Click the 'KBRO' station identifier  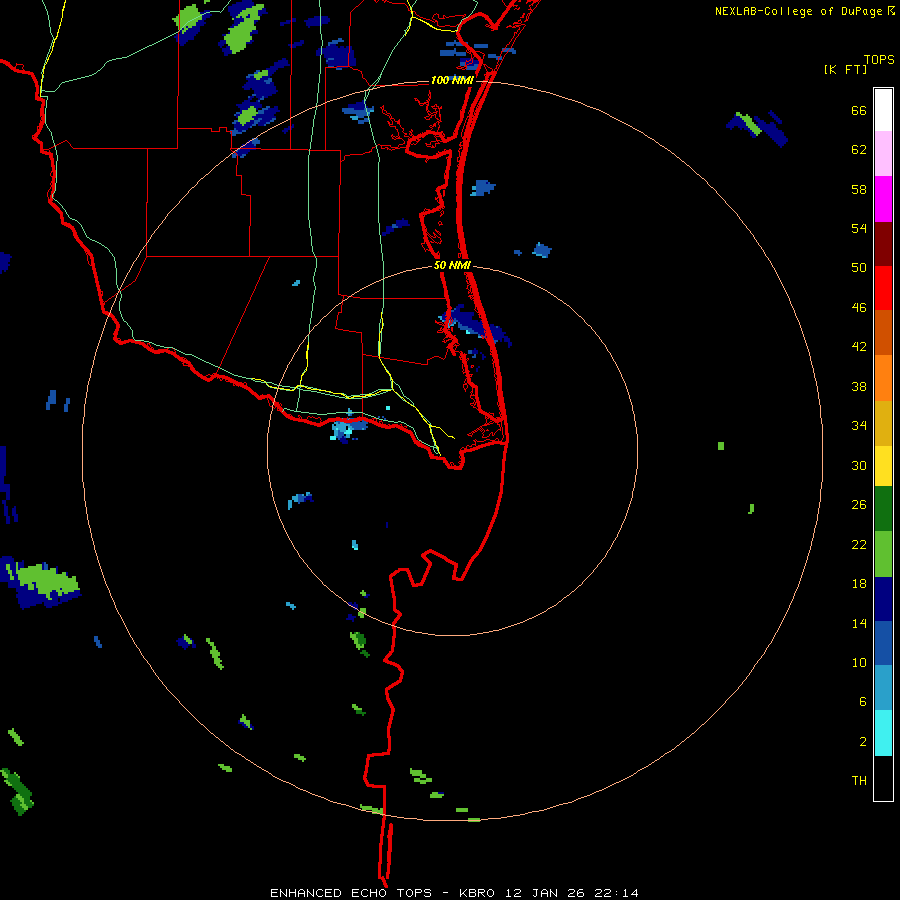point(476,893)
